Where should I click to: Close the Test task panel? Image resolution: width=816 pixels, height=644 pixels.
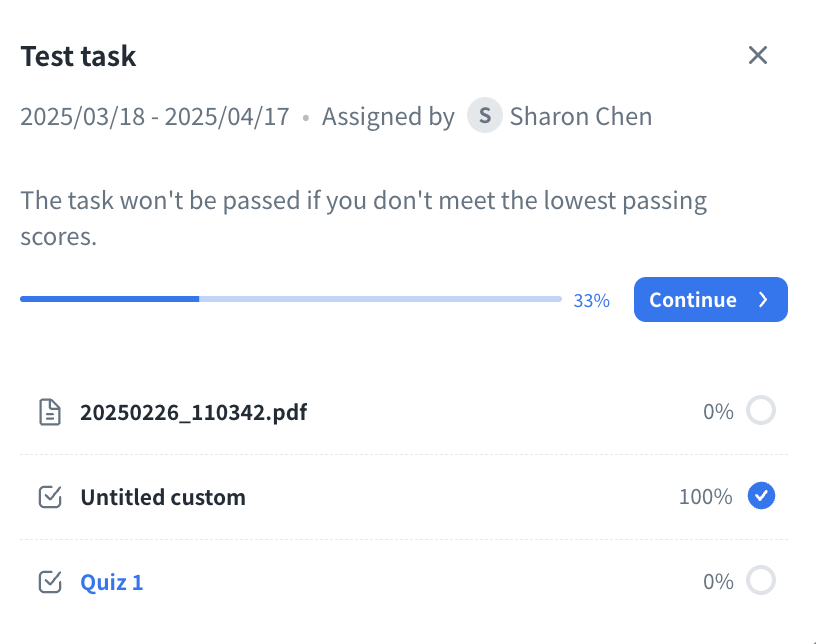pyautogui.click(x=758, y=55)
